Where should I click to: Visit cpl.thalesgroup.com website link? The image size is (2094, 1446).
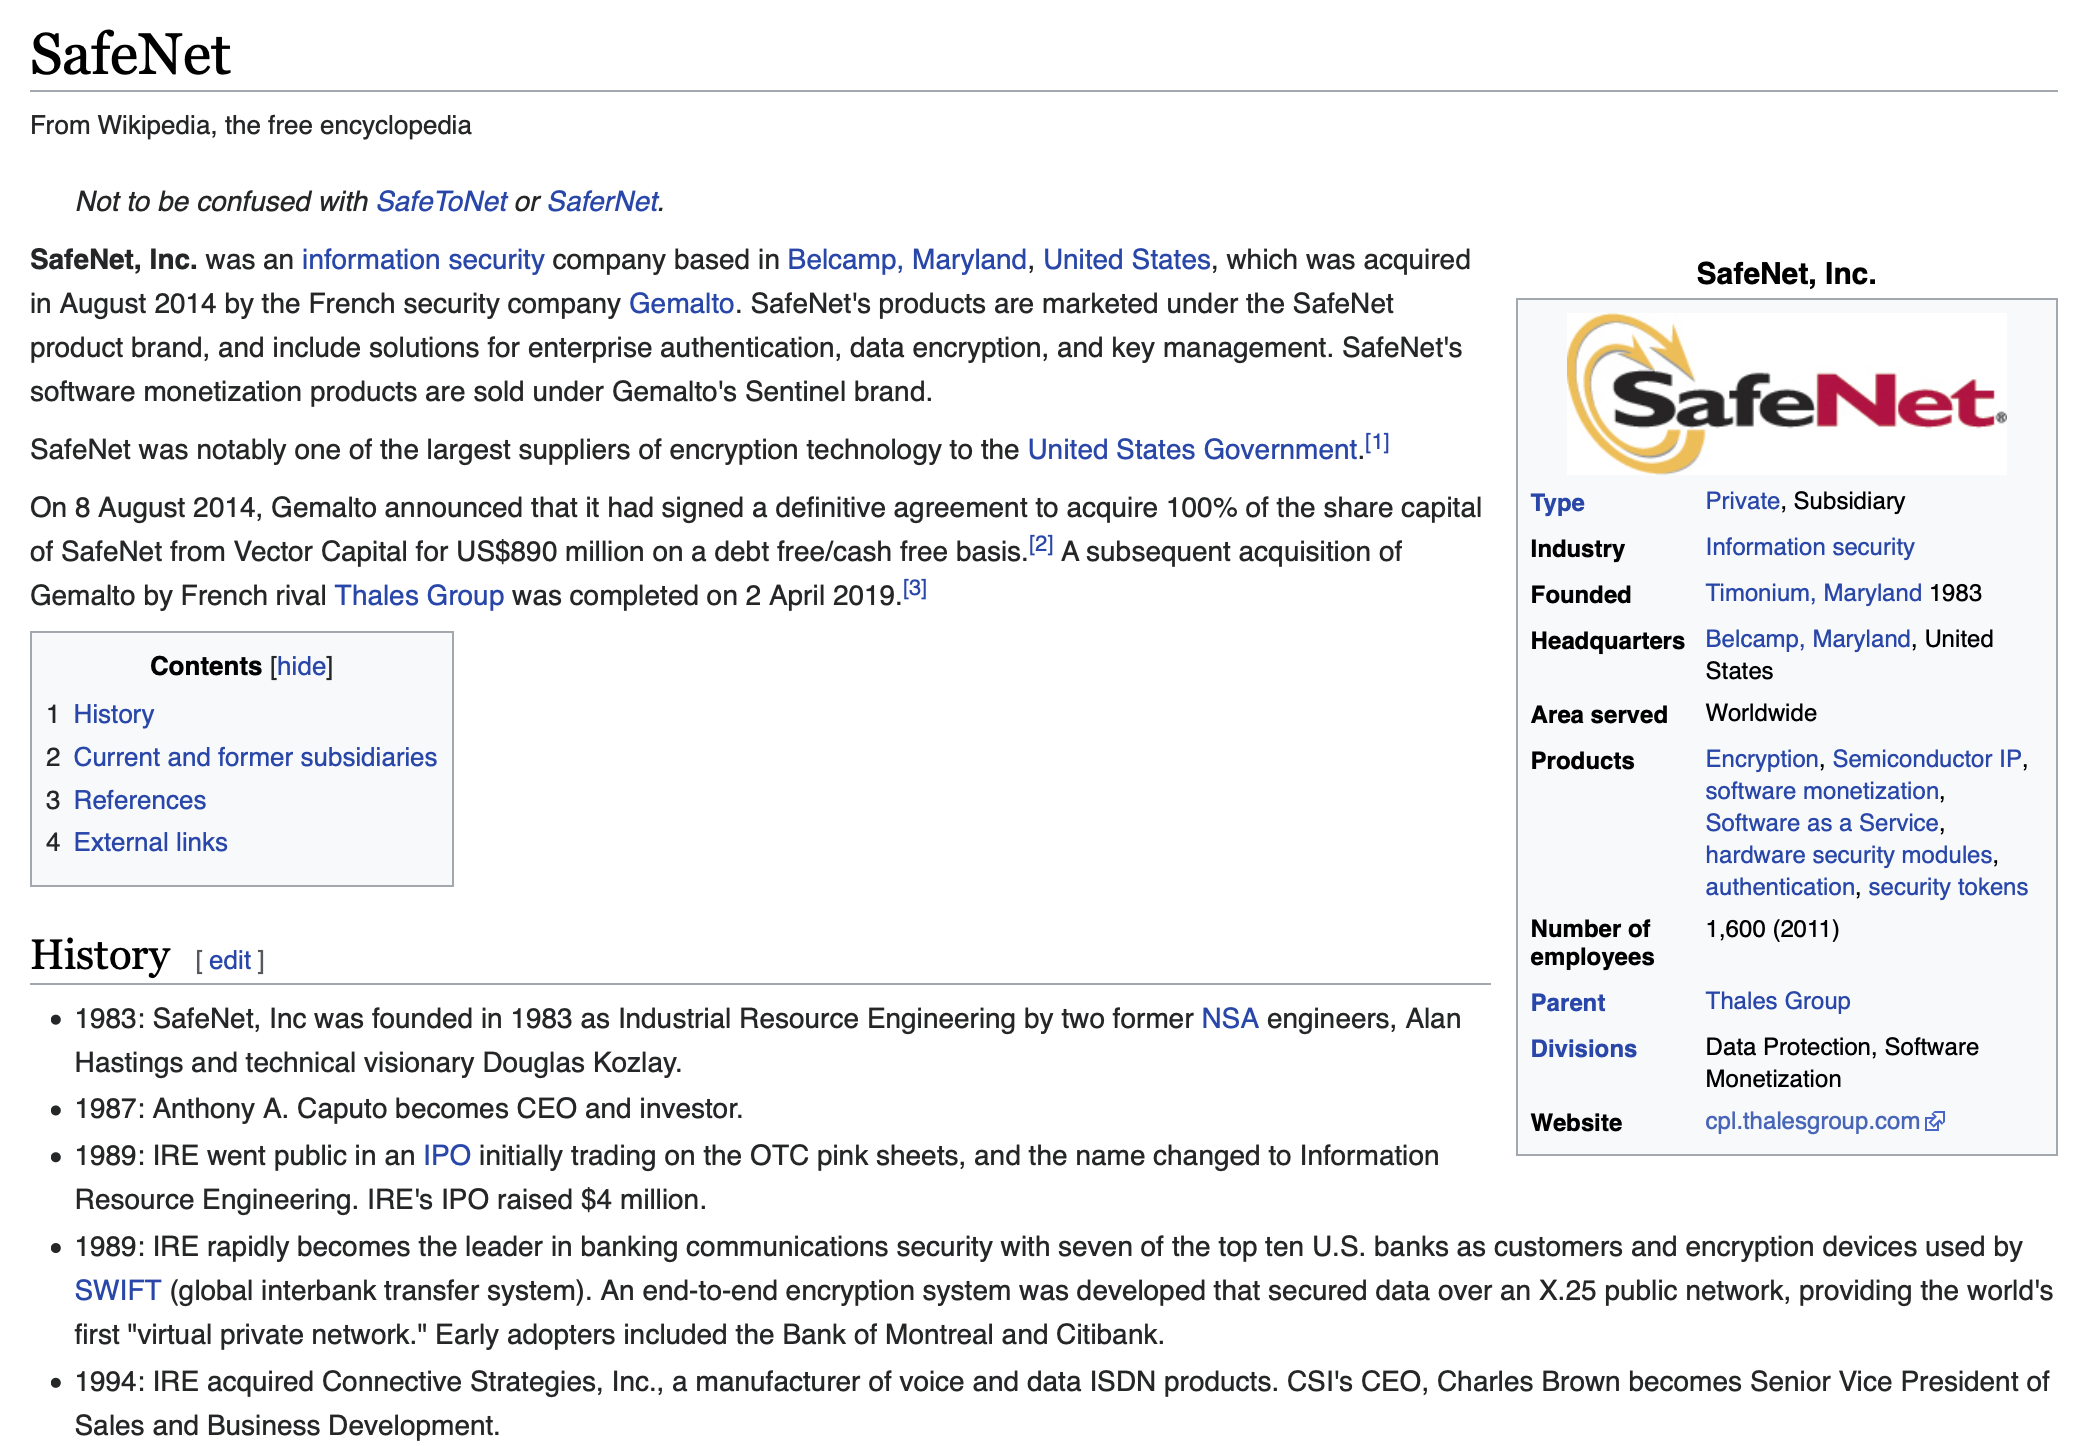(x=1812, y=1121)
